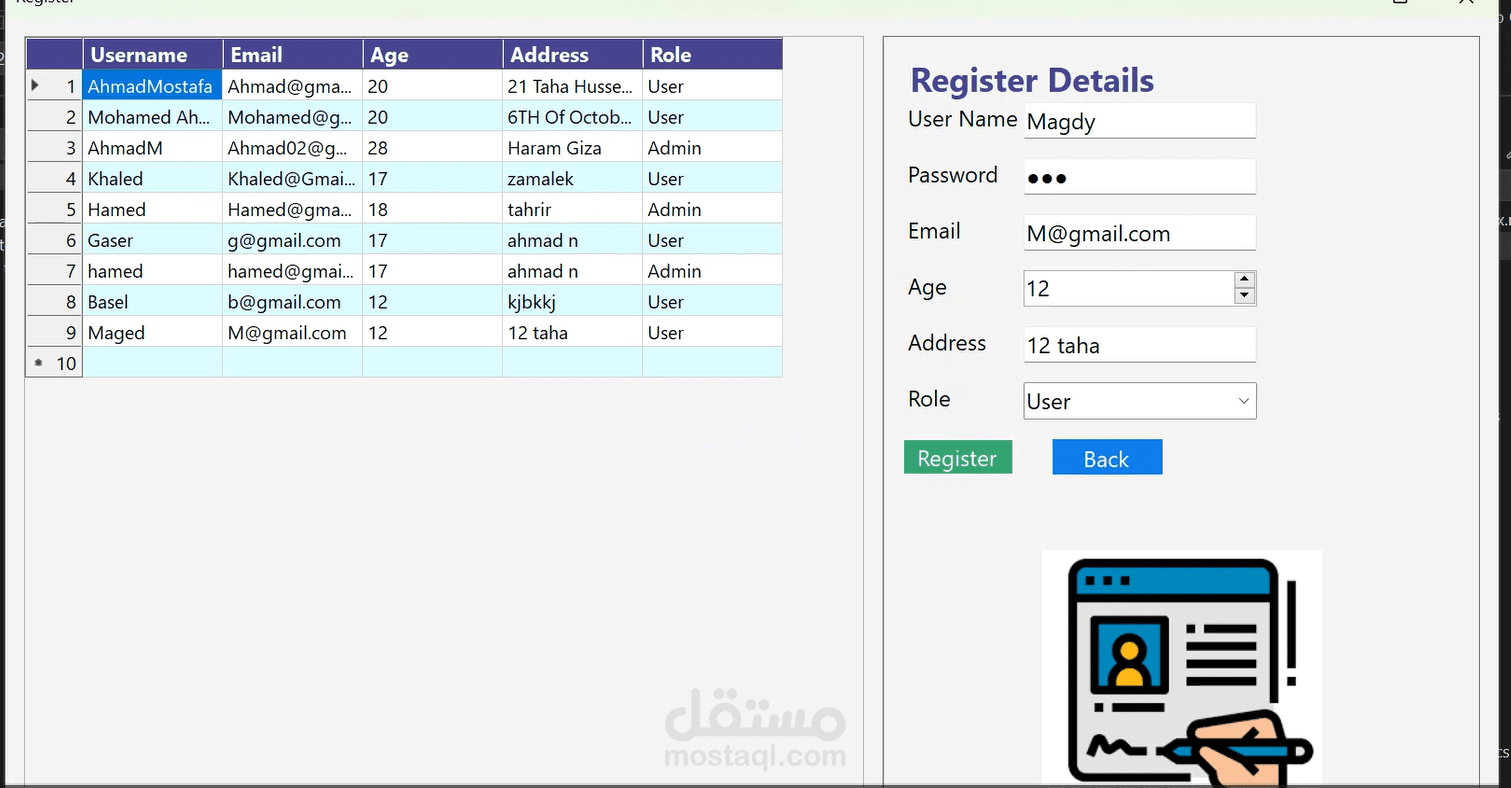Select the User role cell in Basel's row
The image size is (1511, 788).
(x=712, y=302)
